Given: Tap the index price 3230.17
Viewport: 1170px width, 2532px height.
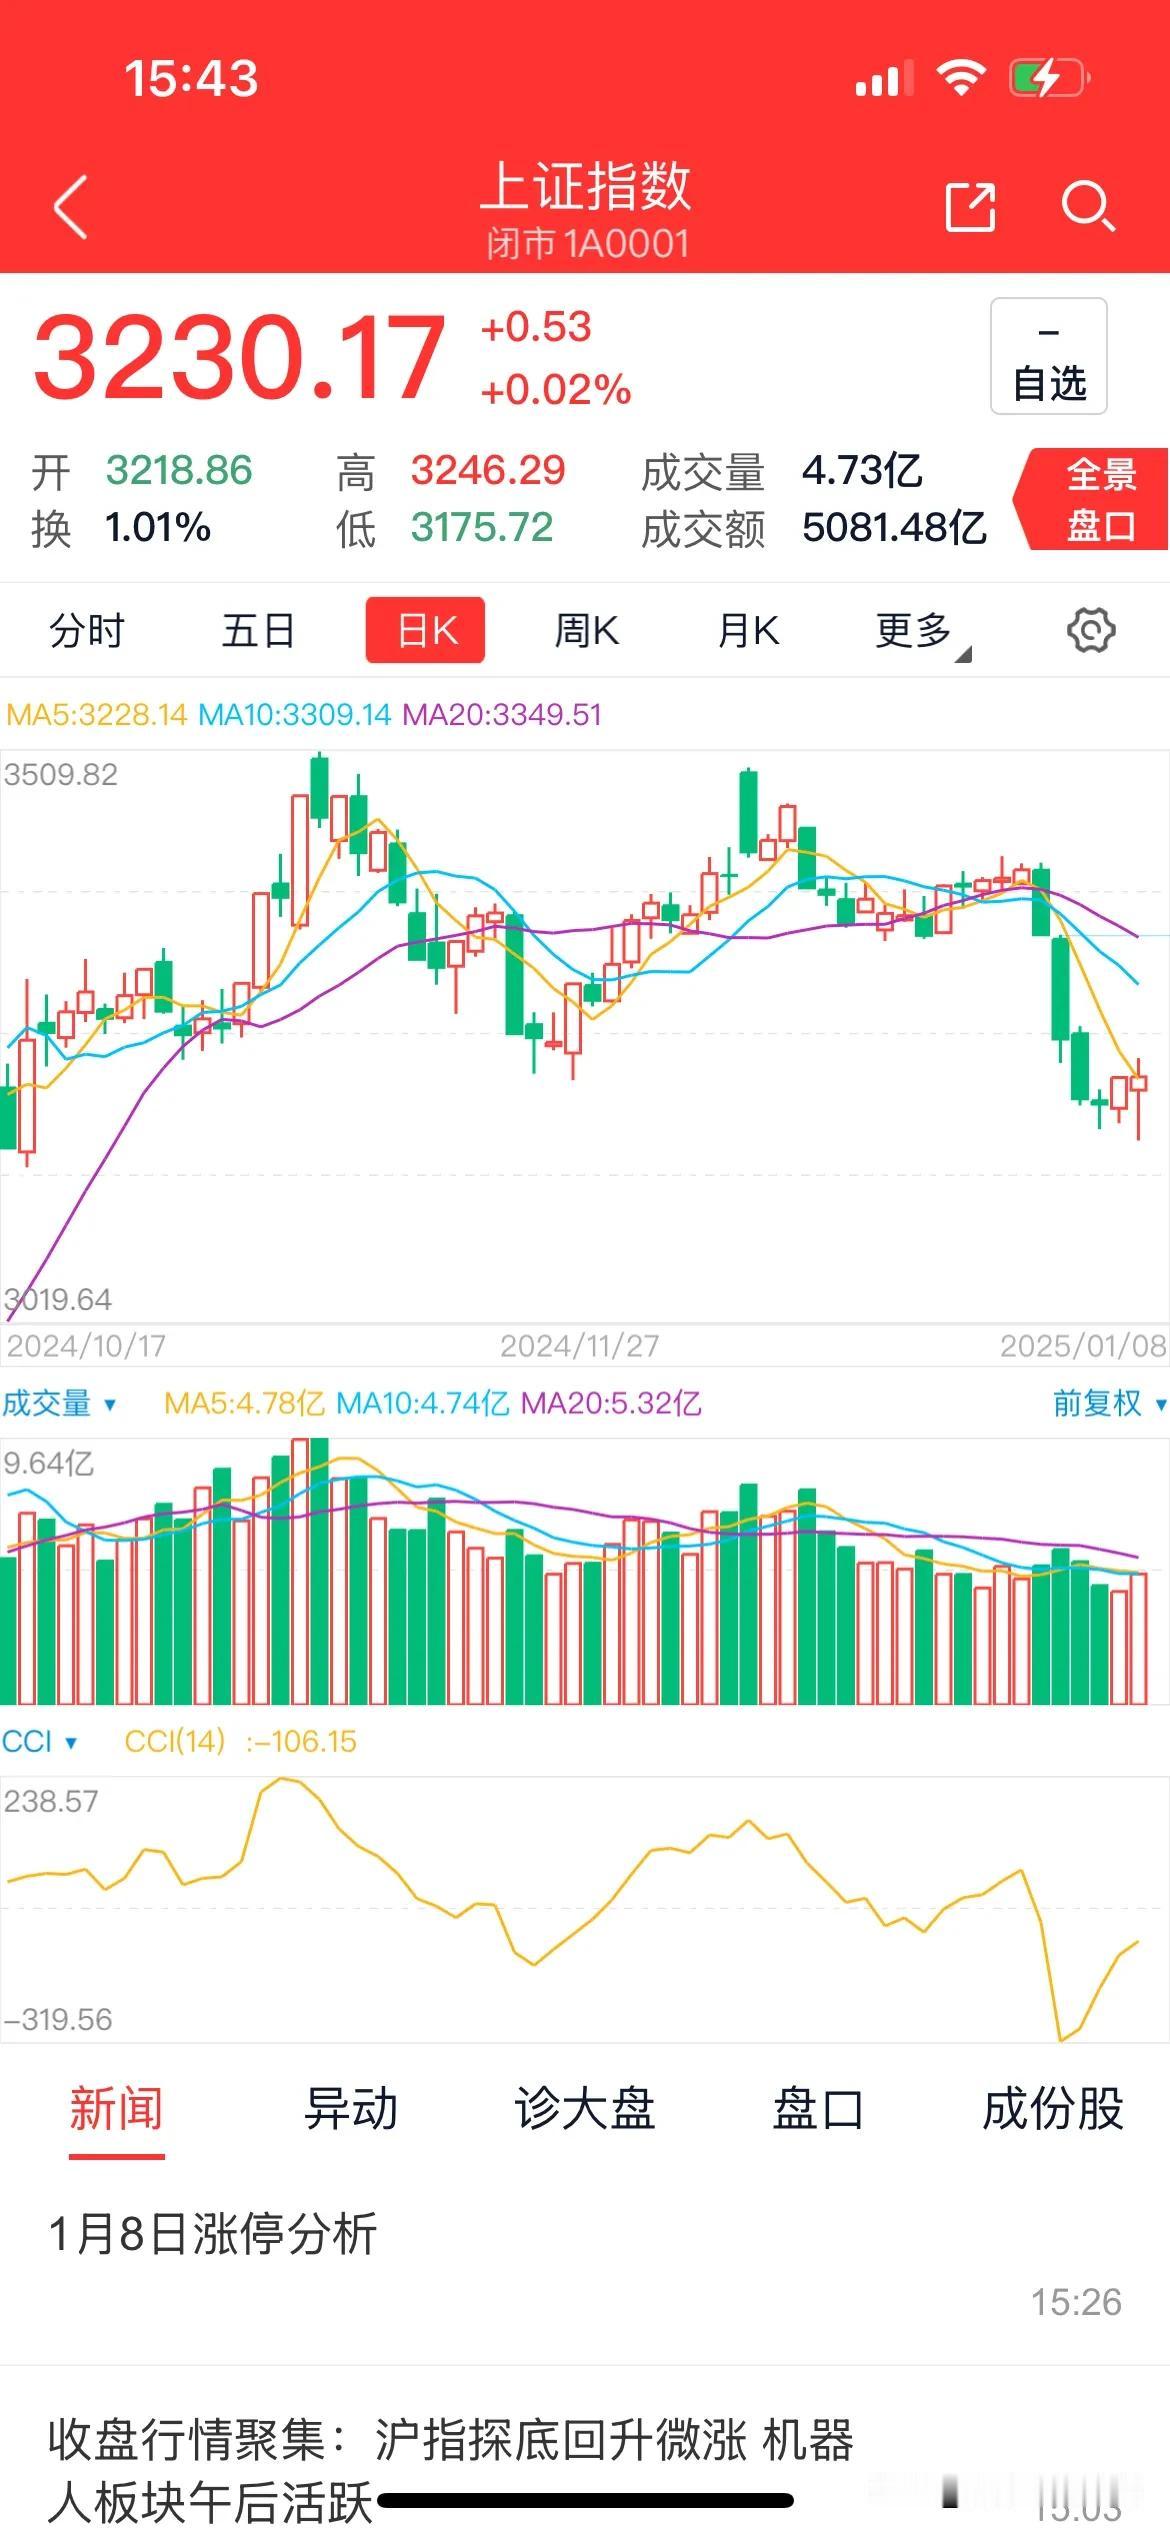Looking at the screenshot, I should 240,357.
